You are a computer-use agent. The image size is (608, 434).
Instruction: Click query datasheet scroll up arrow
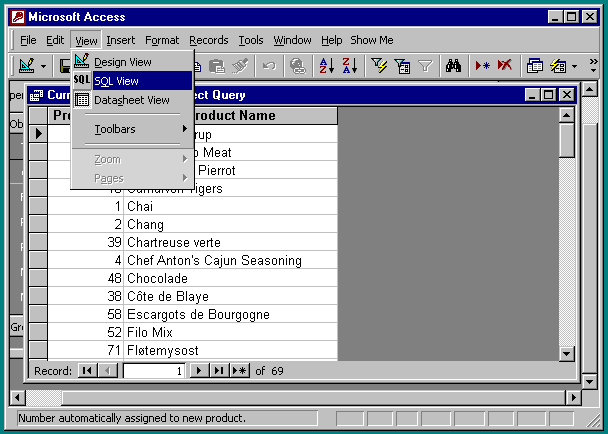[x=567, y=115]
